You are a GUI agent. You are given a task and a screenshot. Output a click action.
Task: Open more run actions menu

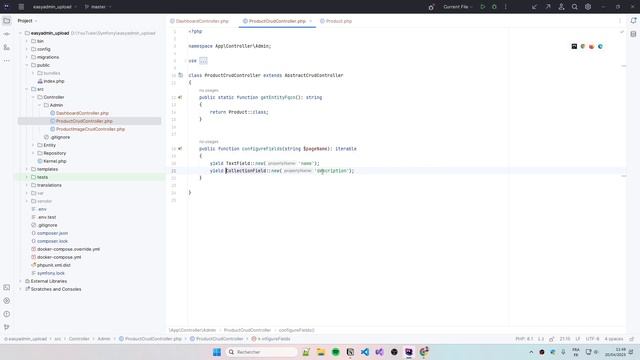[505, 7]
